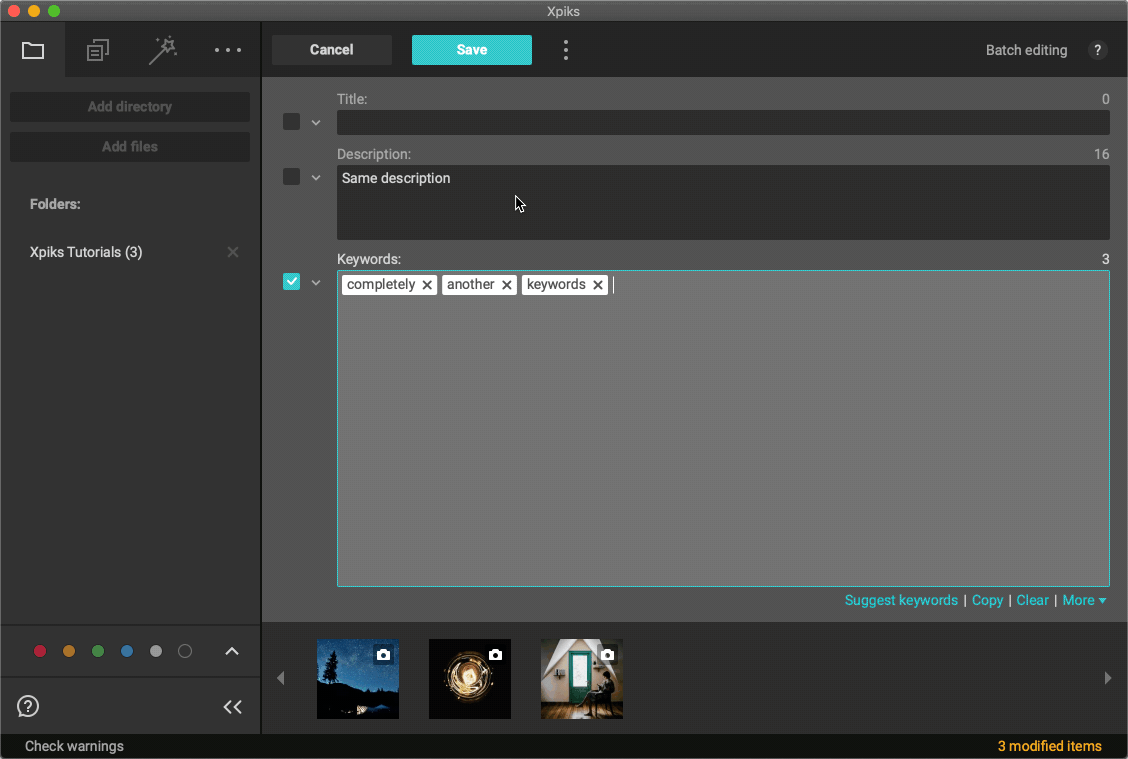
Task: Remove Xpiks Tutorials folder via X icon
Action: click(x=232, y=252)
